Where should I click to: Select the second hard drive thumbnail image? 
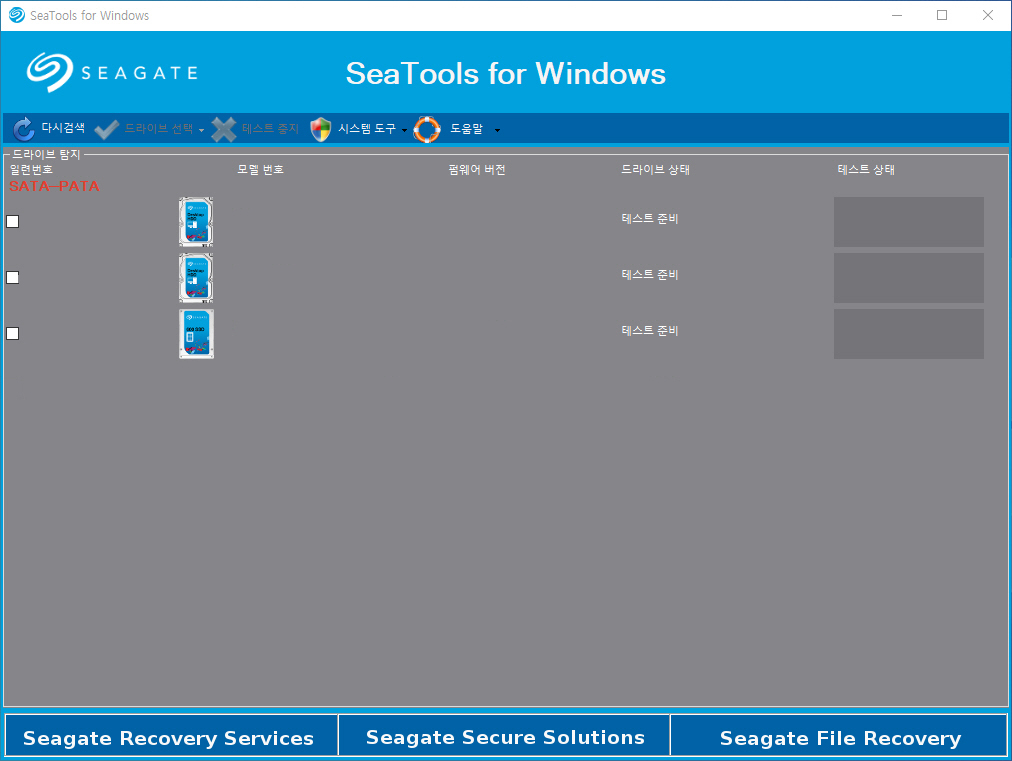click(196, 278)
